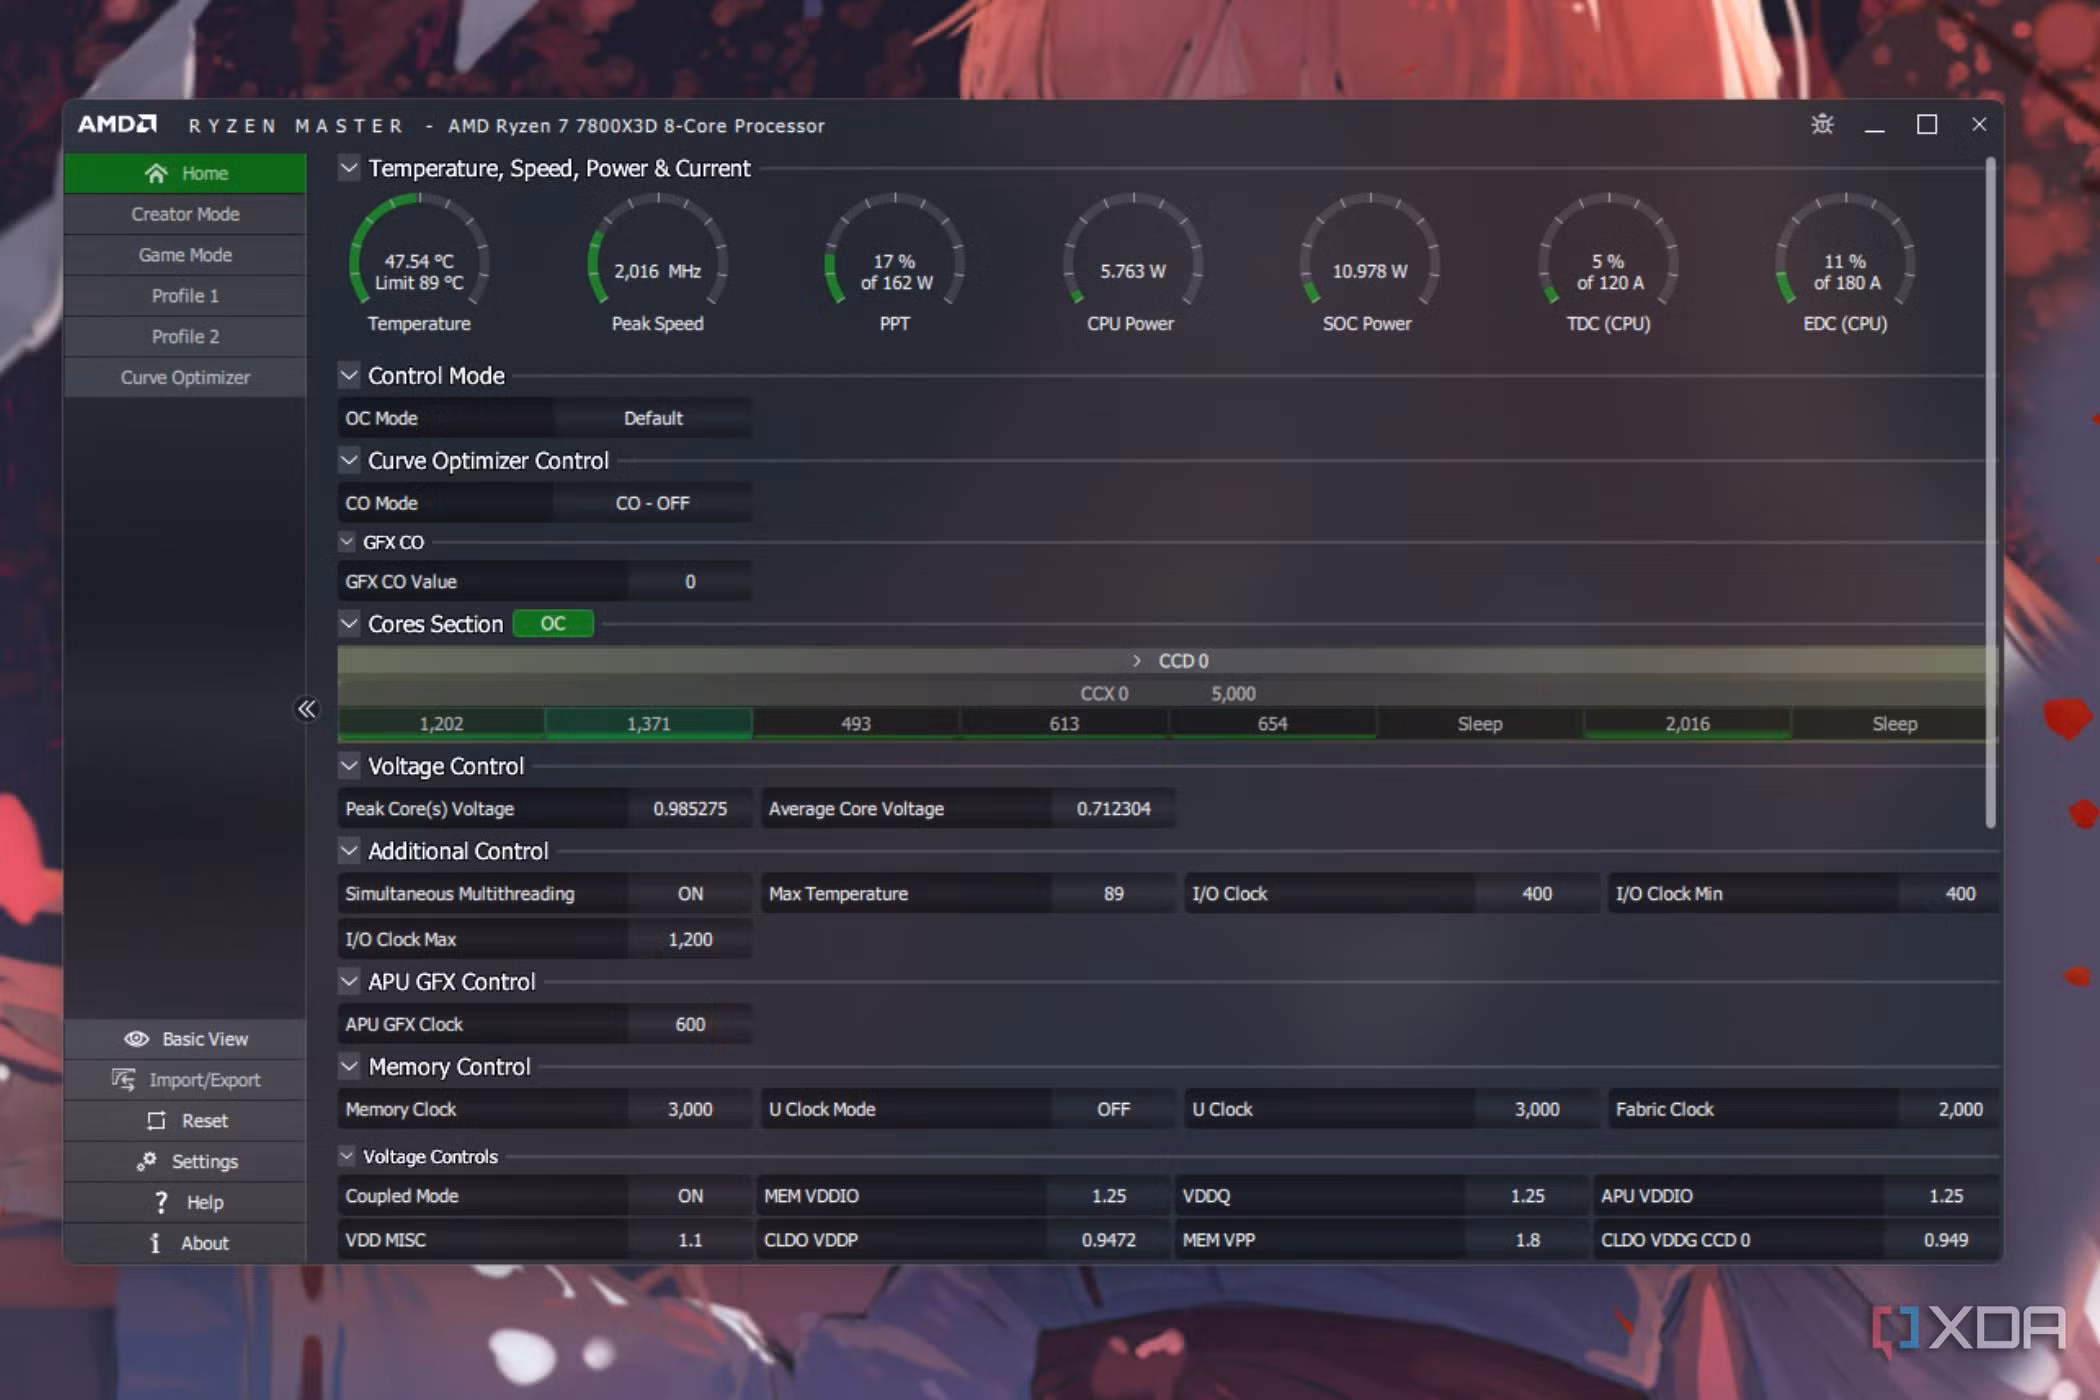
Task: Open About via the info icon
Action: click(x=155, y=1242)
